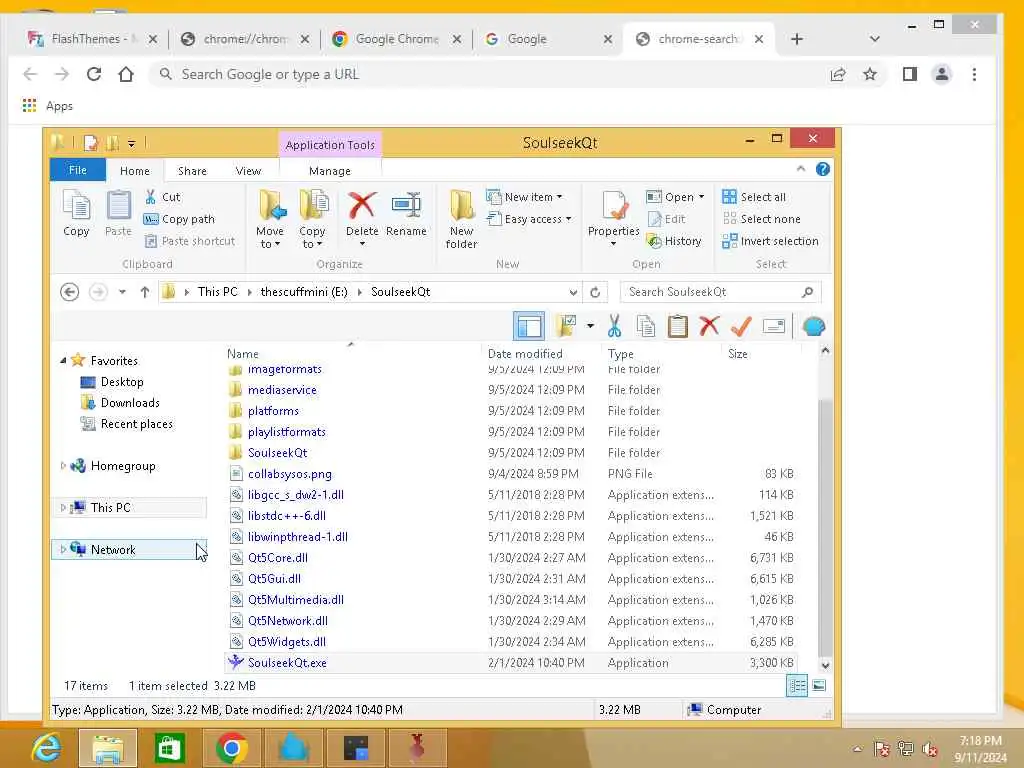Collapse the Favorites tree node
The height and width of the screenshot is (768, 1024).
point(63,360)
